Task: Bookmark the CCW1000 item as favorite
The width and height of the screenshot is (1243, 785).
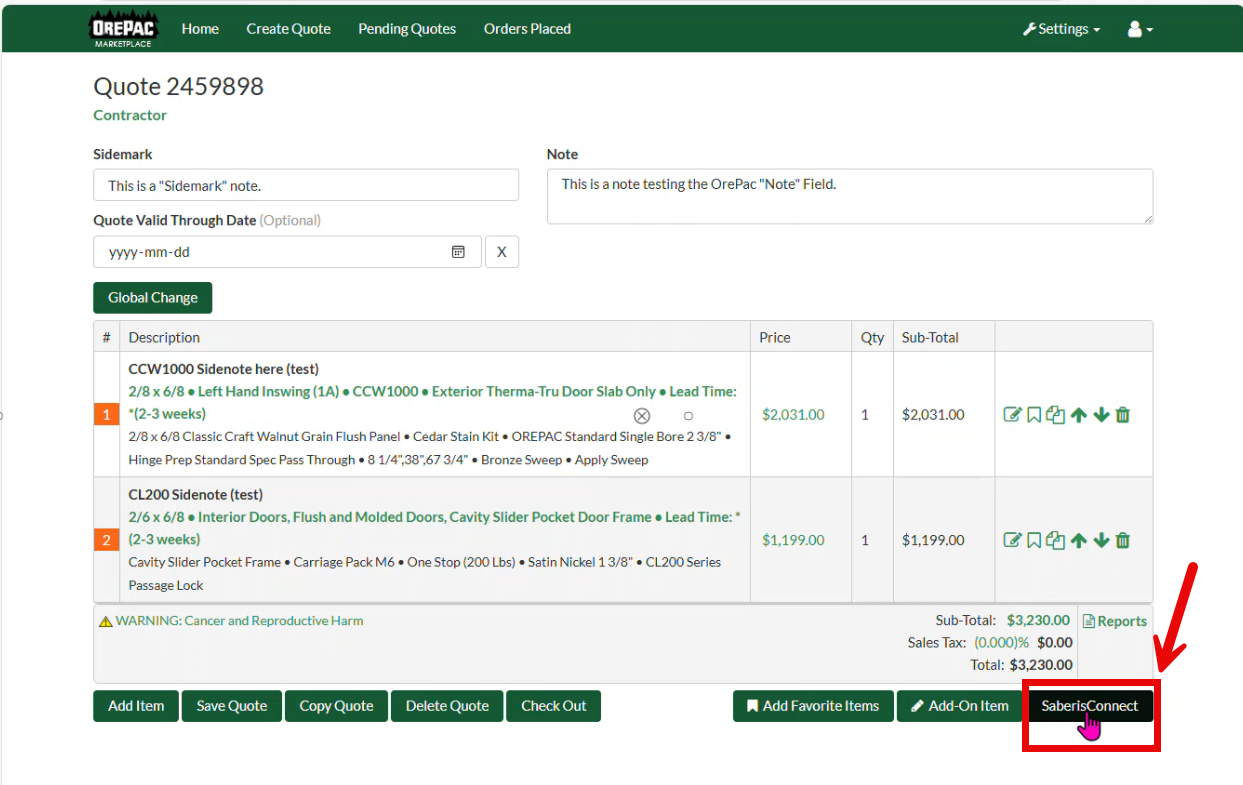Action: (x=1034, y=415)
